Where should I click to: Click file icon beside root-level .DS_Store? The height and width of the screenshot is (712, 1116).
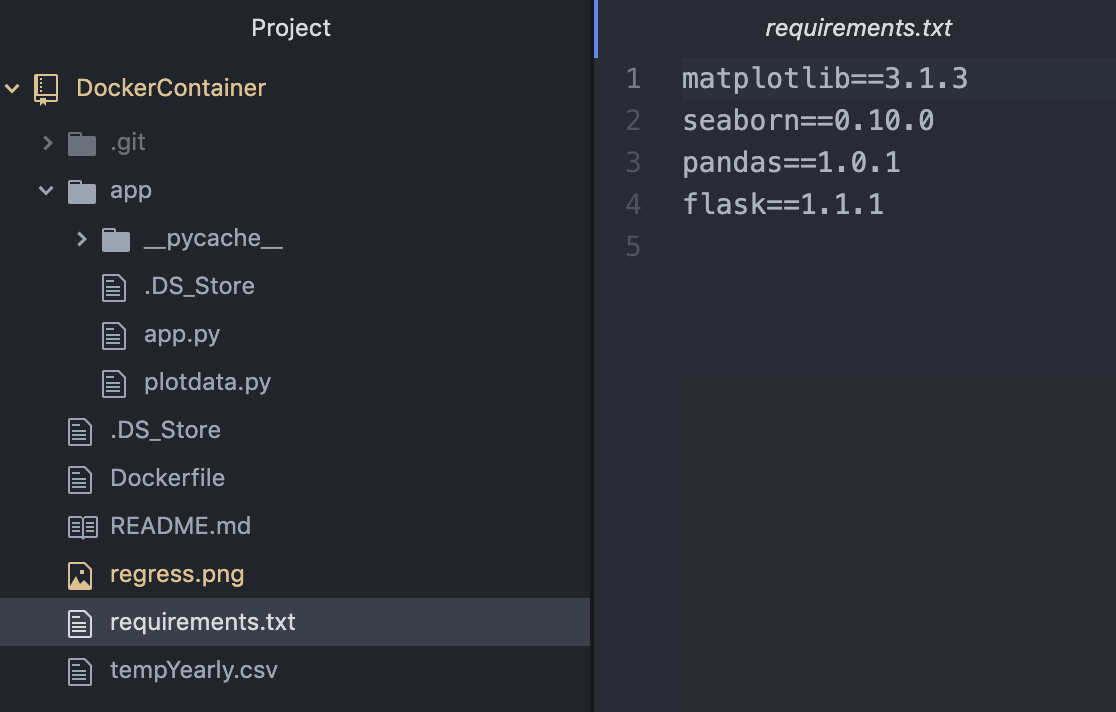pyautogui.click(x=80, y=431)
